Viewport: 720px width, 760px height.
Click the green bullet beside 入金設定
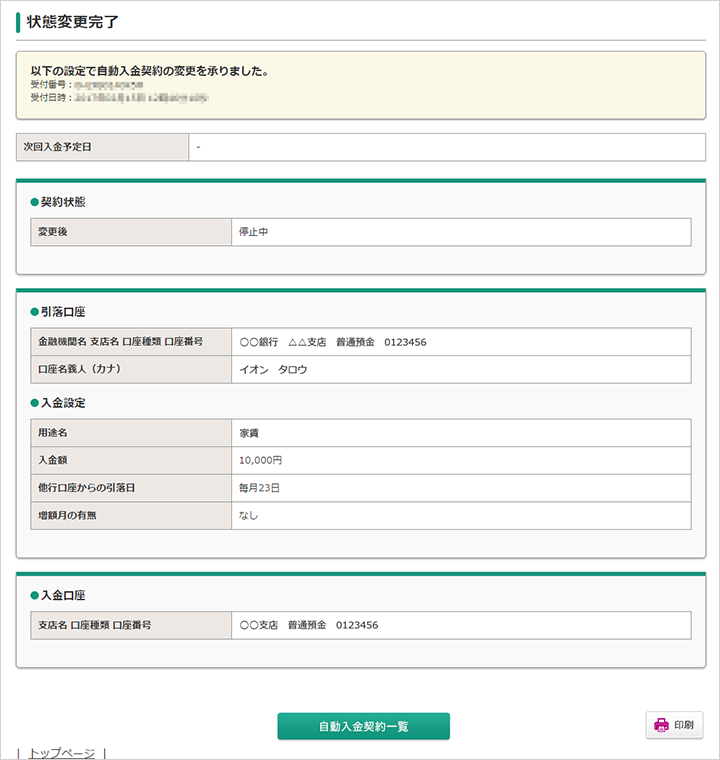pos(35,403)
